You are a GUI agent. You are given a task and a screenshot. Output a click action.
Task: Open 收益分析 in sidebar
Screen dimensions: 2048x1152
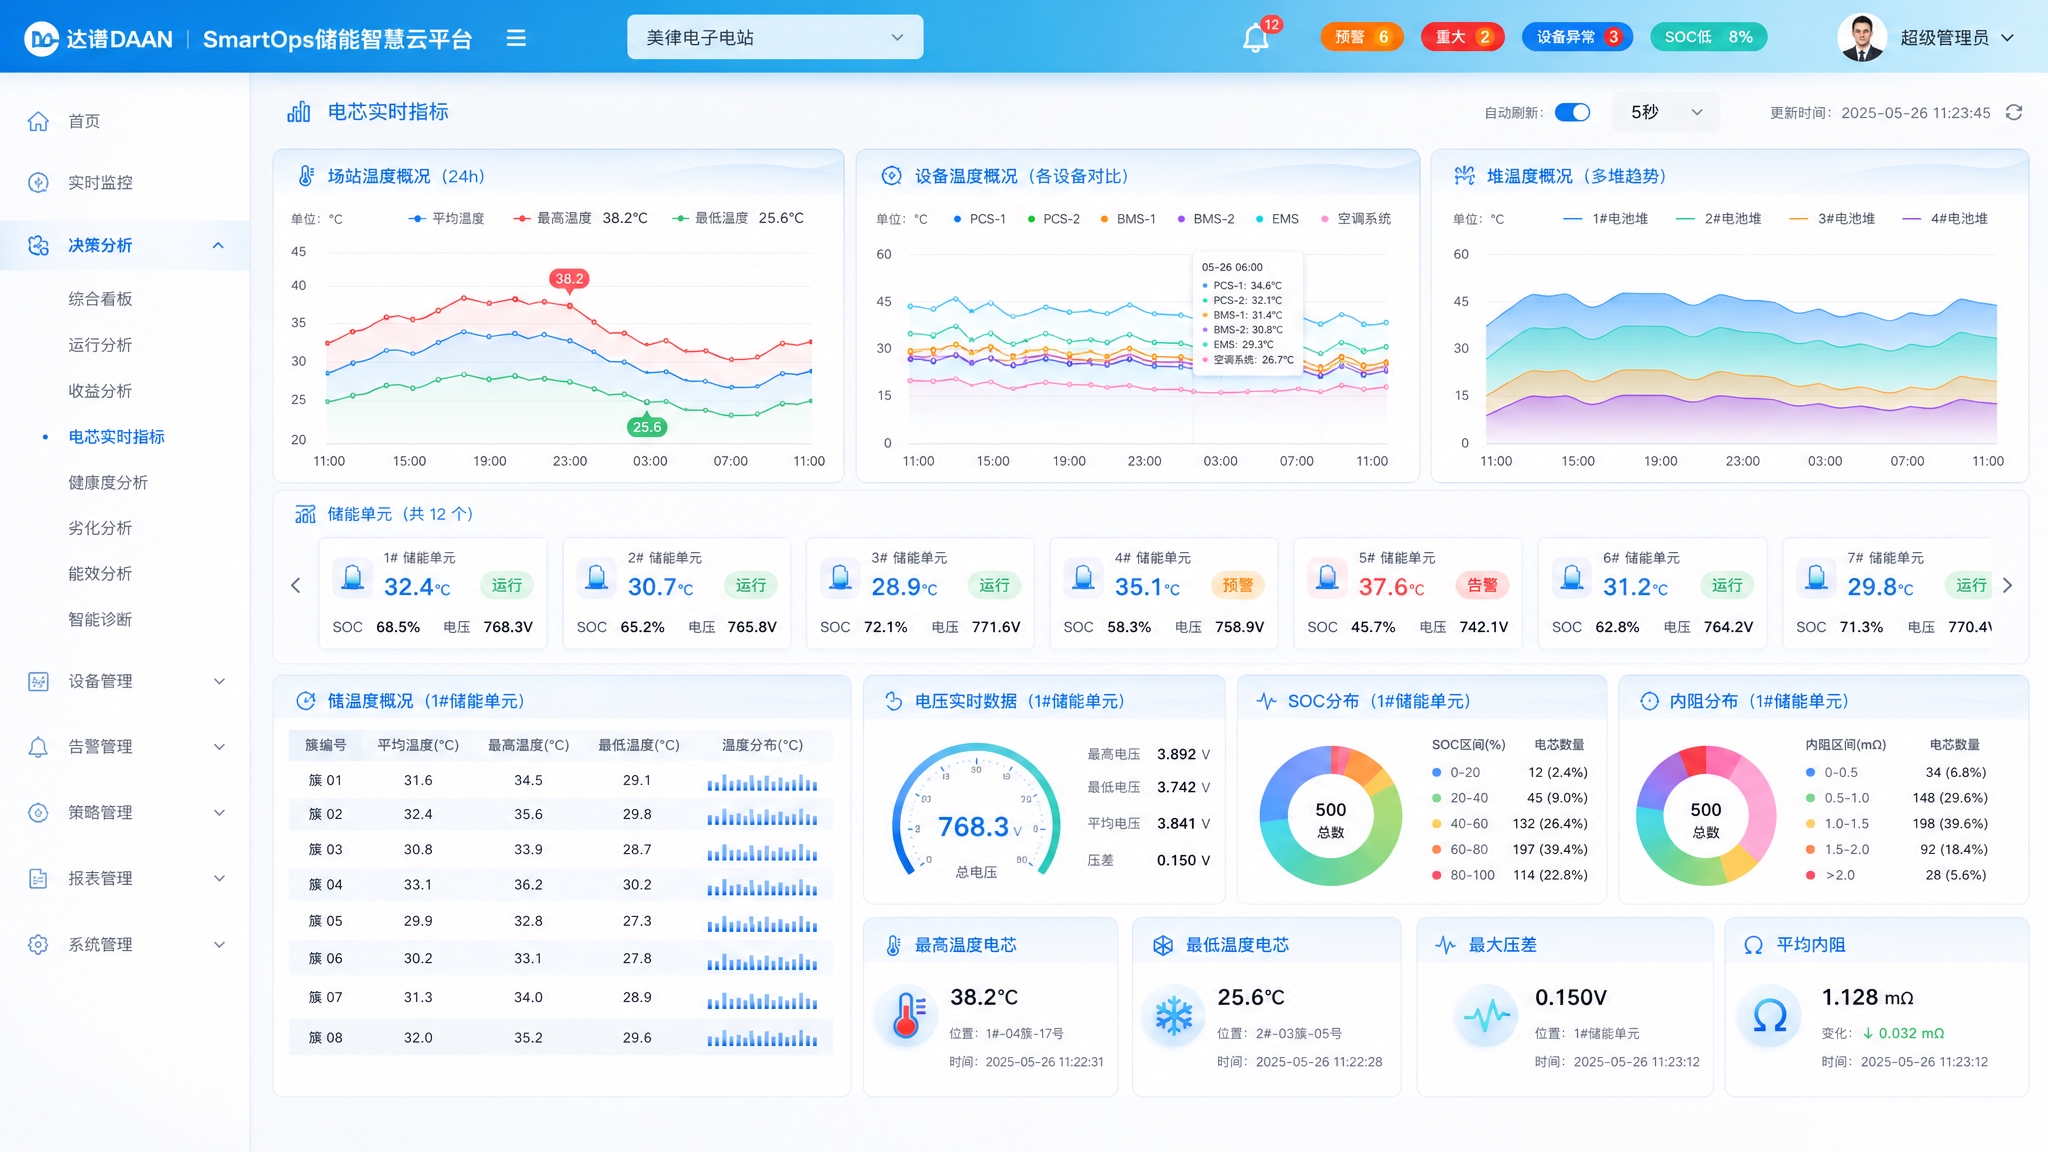pos(100,391)
